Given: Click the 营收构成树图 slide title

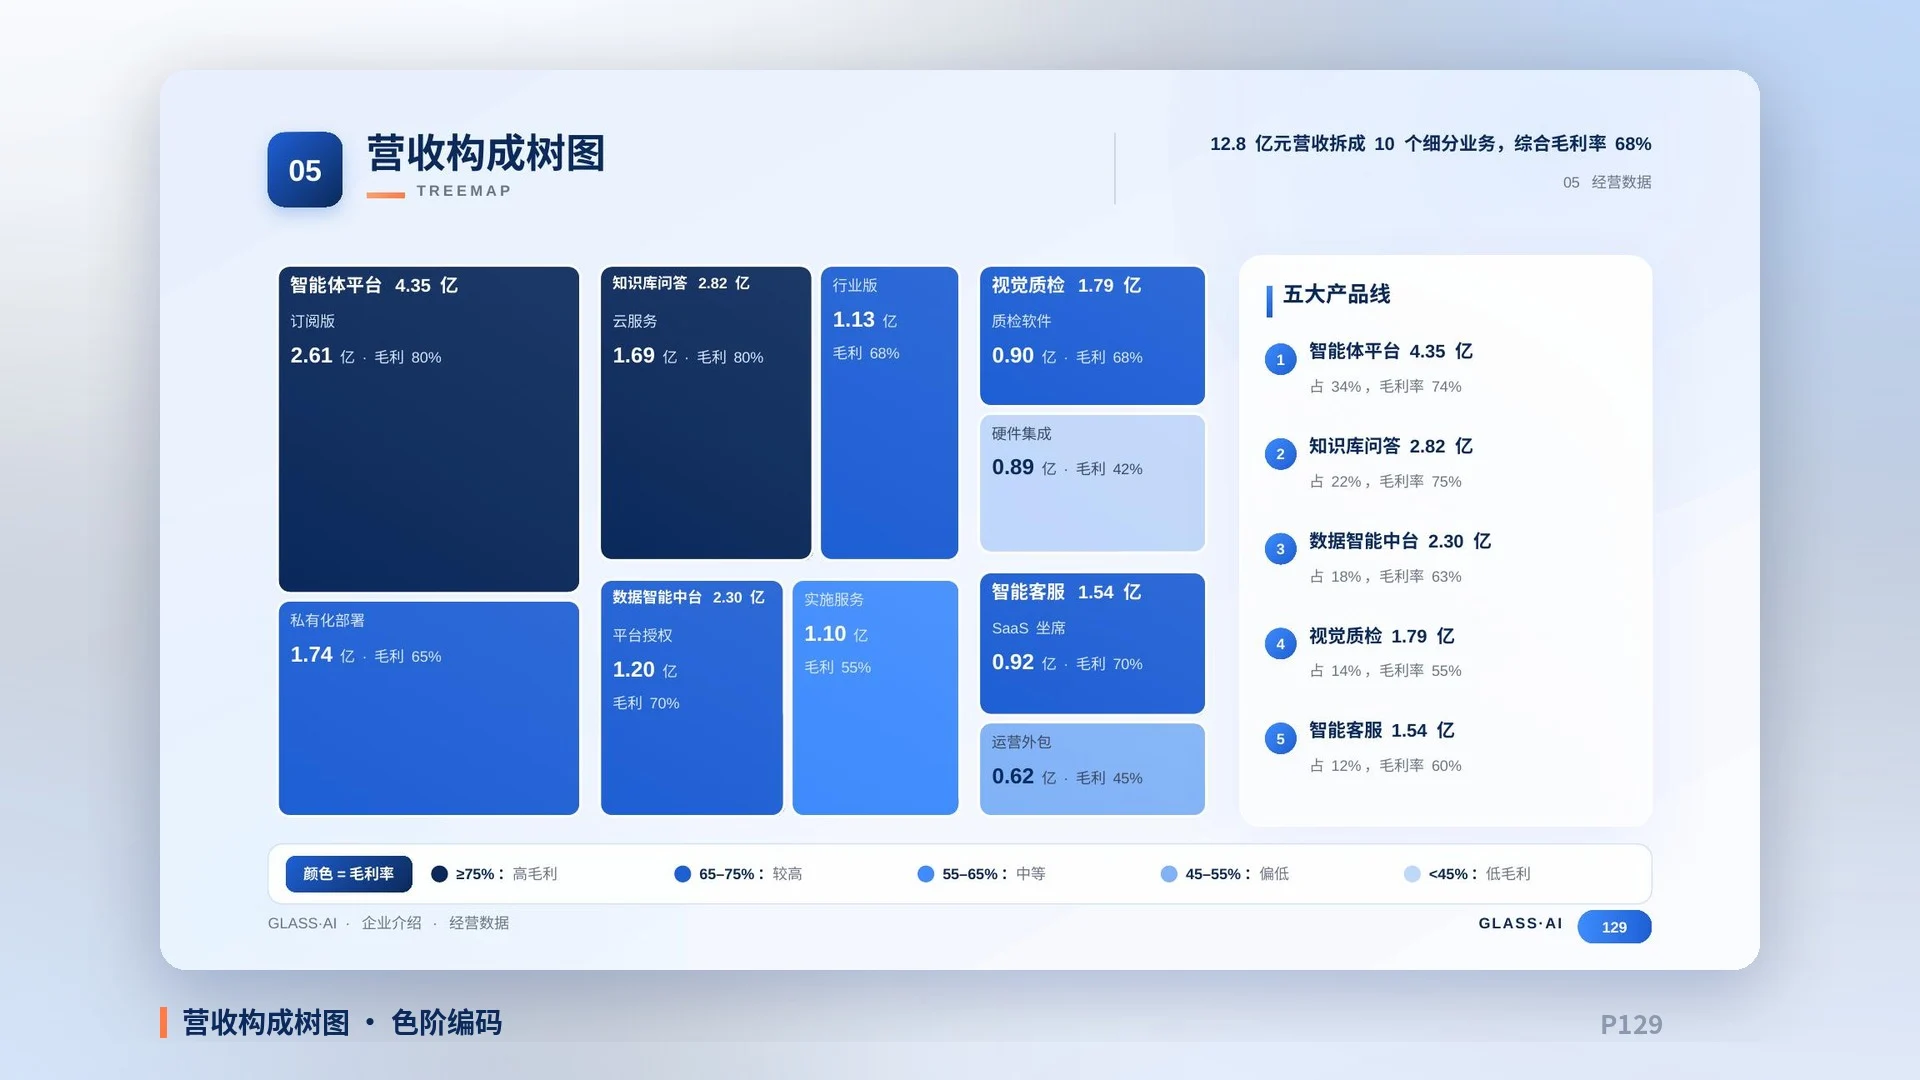Looking at the screenshot, I should click(x=486, y=154).
